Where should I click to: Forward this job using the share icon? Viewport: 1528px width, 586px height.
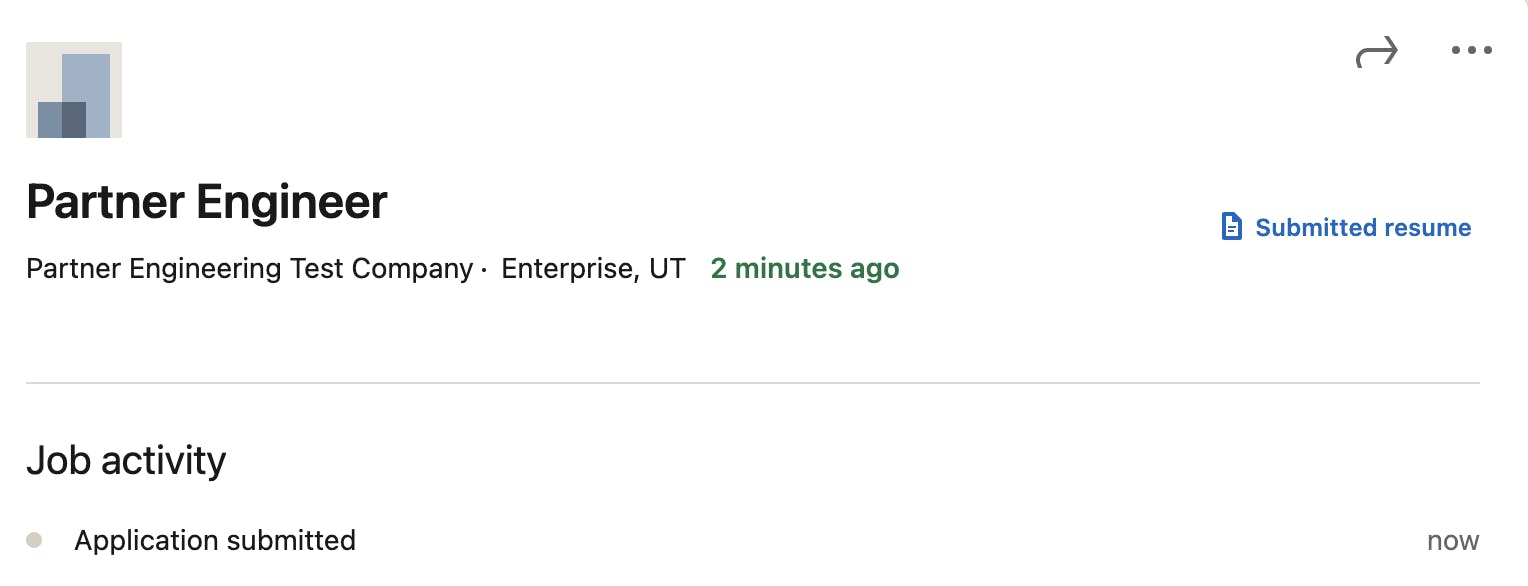pos(1378,51)
